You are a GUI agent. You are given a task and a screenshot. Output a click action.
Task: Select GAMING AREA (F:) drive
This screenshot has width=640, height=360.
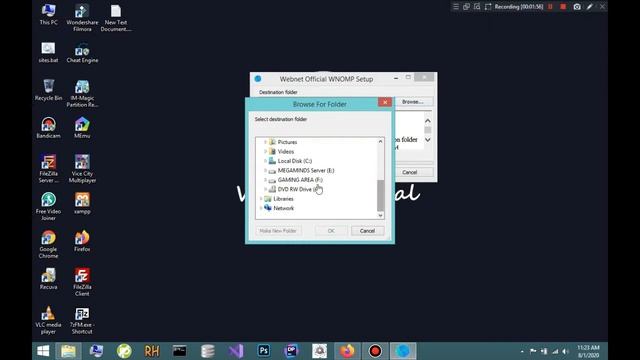[x=300, y=180]
